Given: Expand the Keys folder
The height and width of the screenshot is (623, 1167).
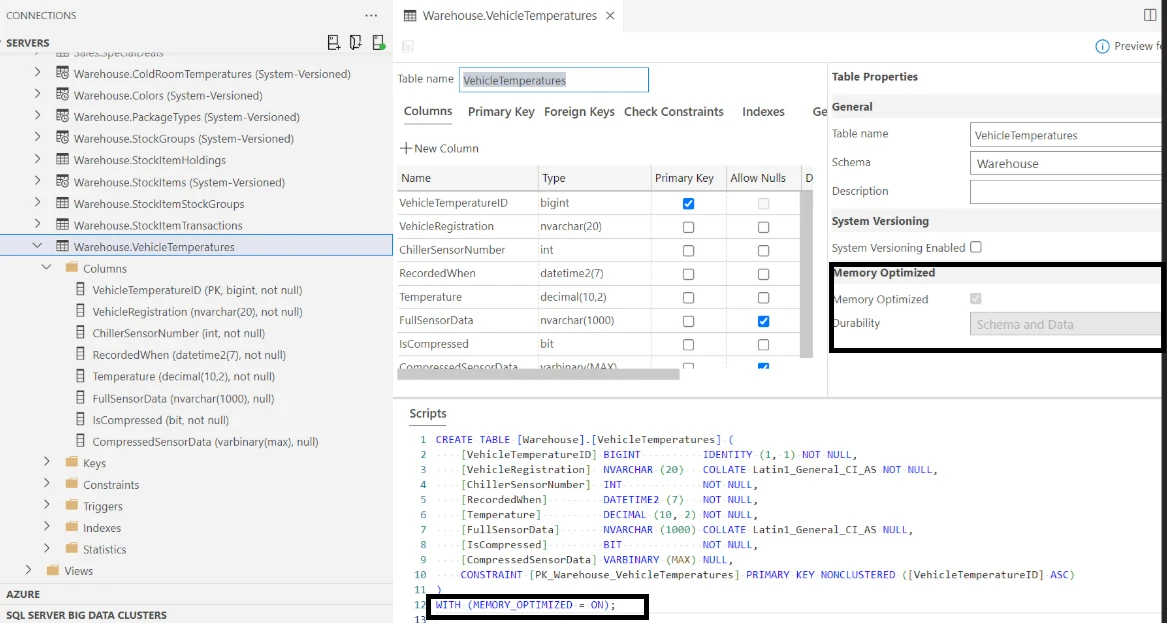Looking at the screenshot, I should 48,462.
